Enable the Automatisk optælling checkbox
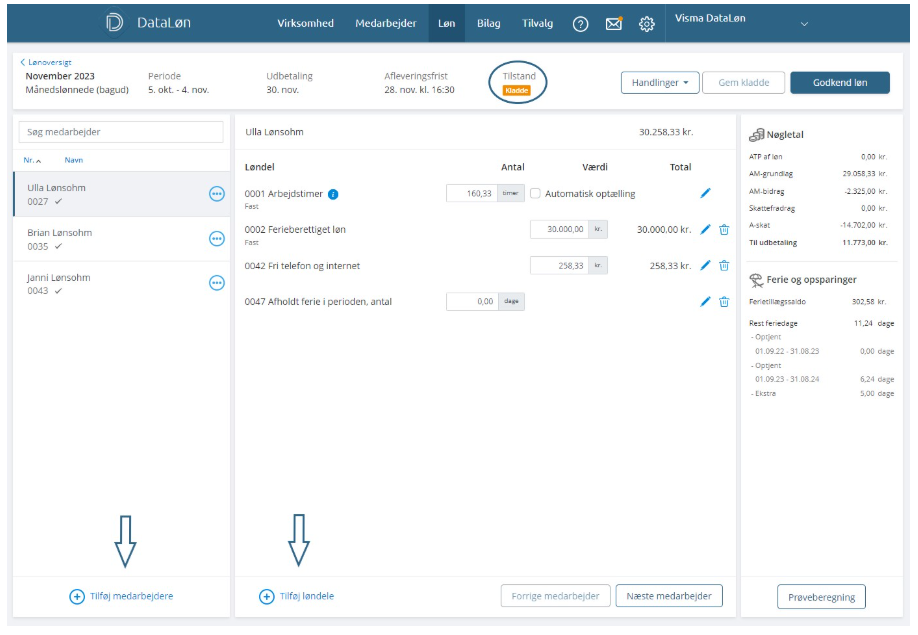The height and width of the screenshot is (635, 918). coord(536,194)
